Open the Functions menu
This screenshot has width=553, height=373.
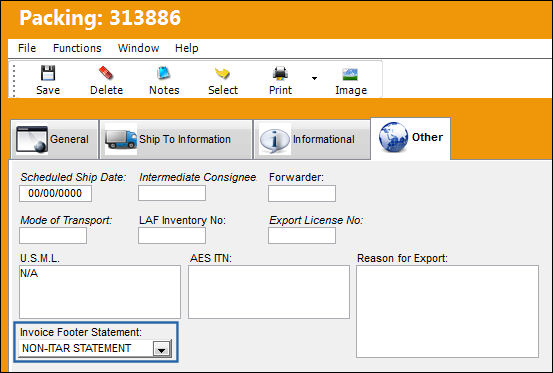(77, 48)
